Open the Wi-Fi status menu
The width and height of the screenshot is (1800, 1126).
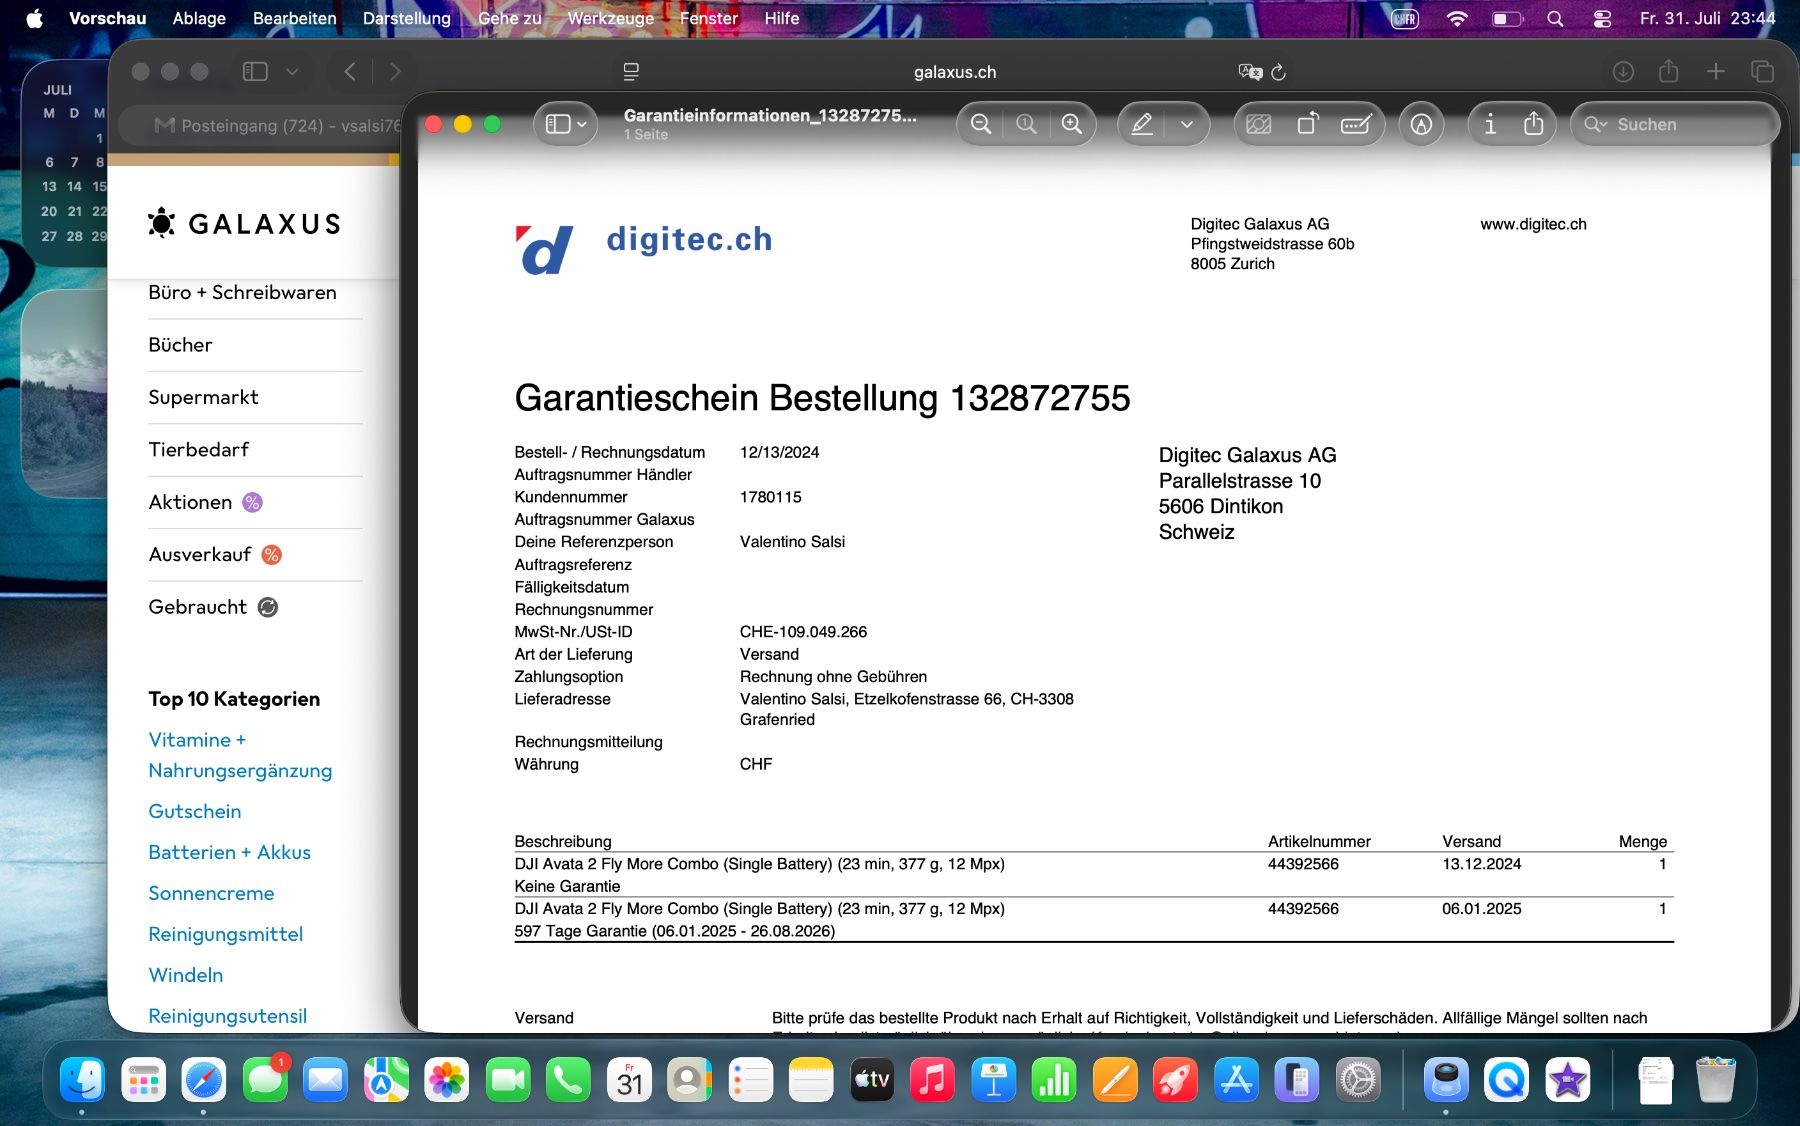[x=1457, y=18]
